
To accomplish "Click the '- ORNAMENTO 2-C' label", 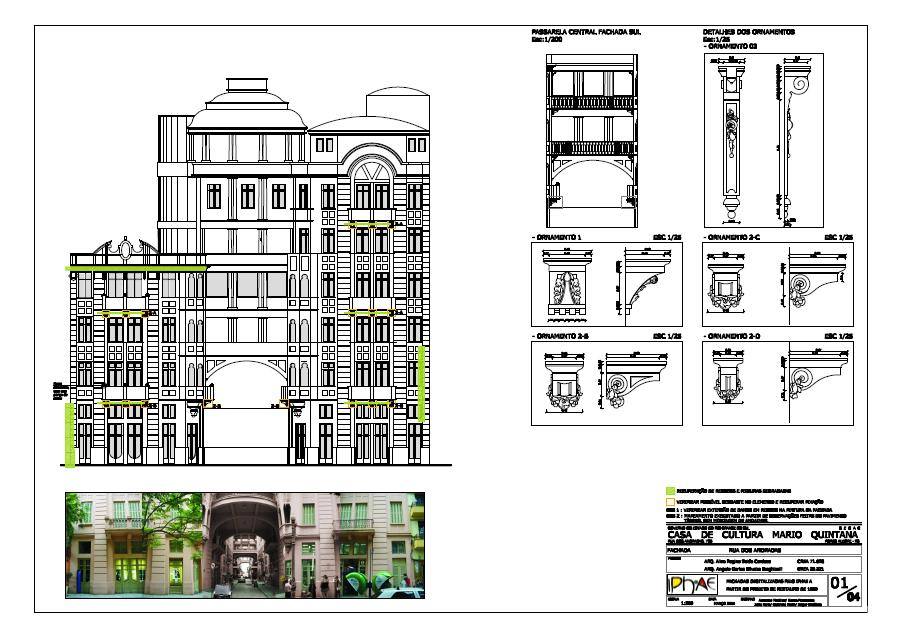I will click(731, 237).
